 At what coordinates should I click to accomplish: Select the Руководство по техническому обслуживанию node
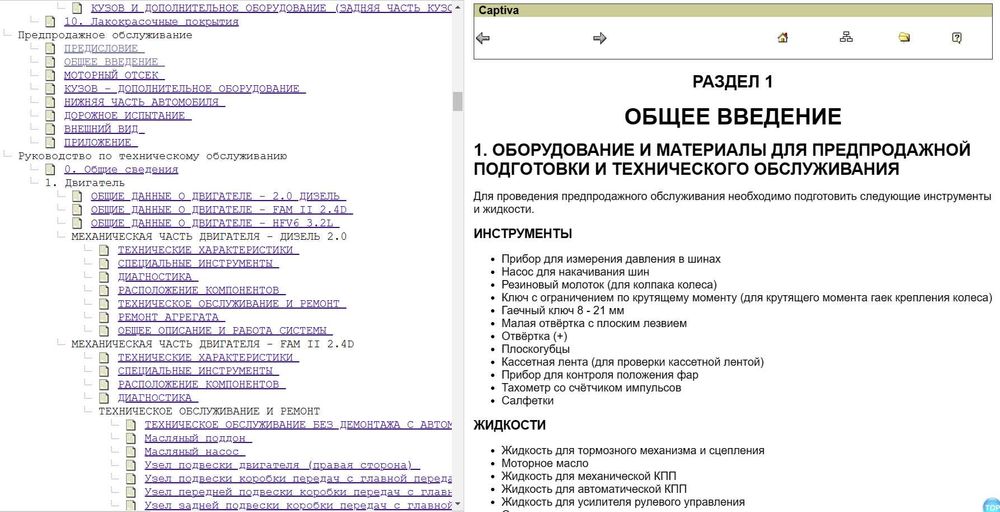[x=152, y=156]
